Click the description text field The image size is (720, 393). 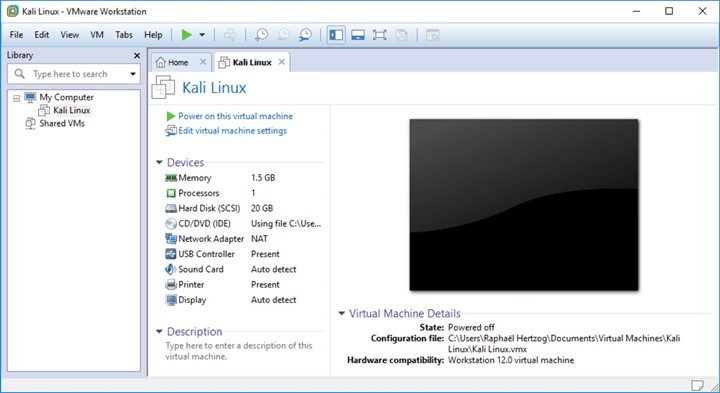tap(239, 351)
